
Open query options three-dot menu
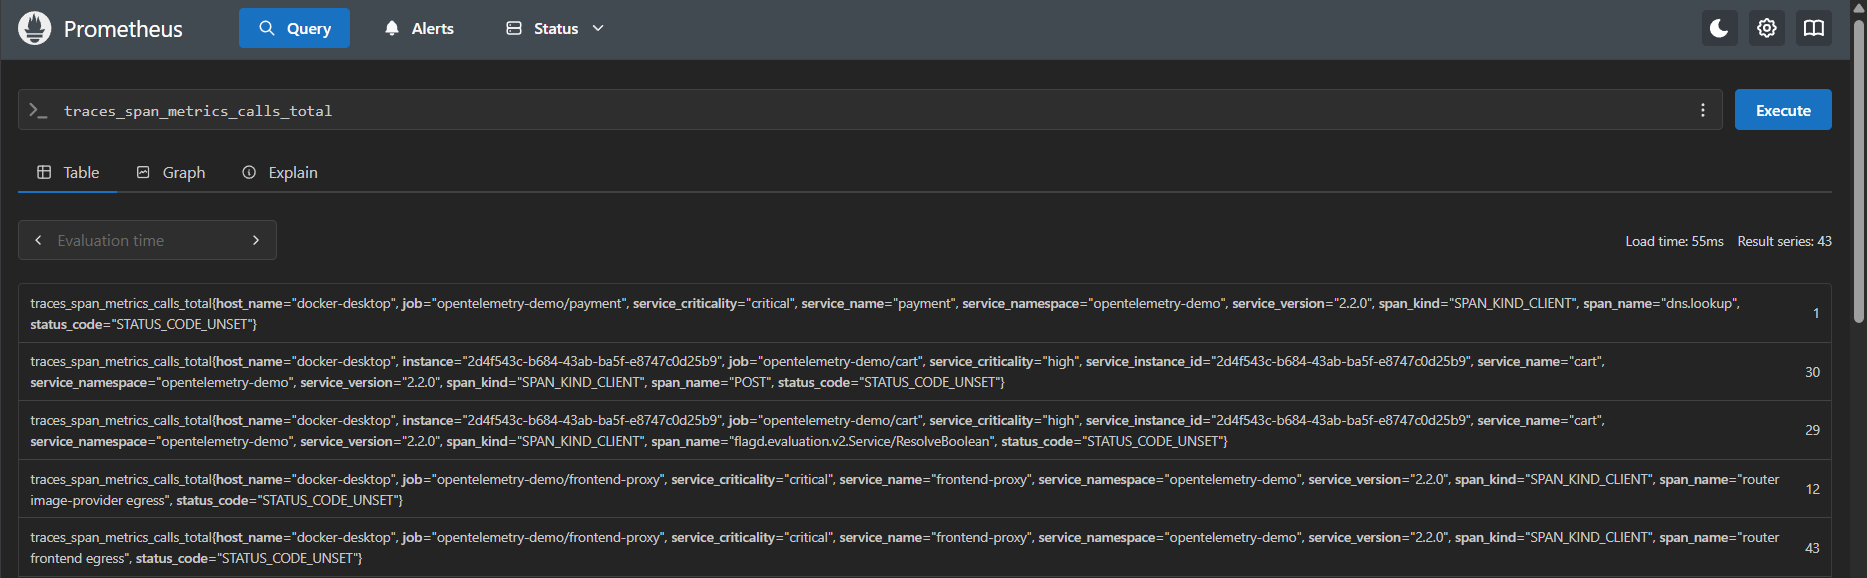point(1703,110)
